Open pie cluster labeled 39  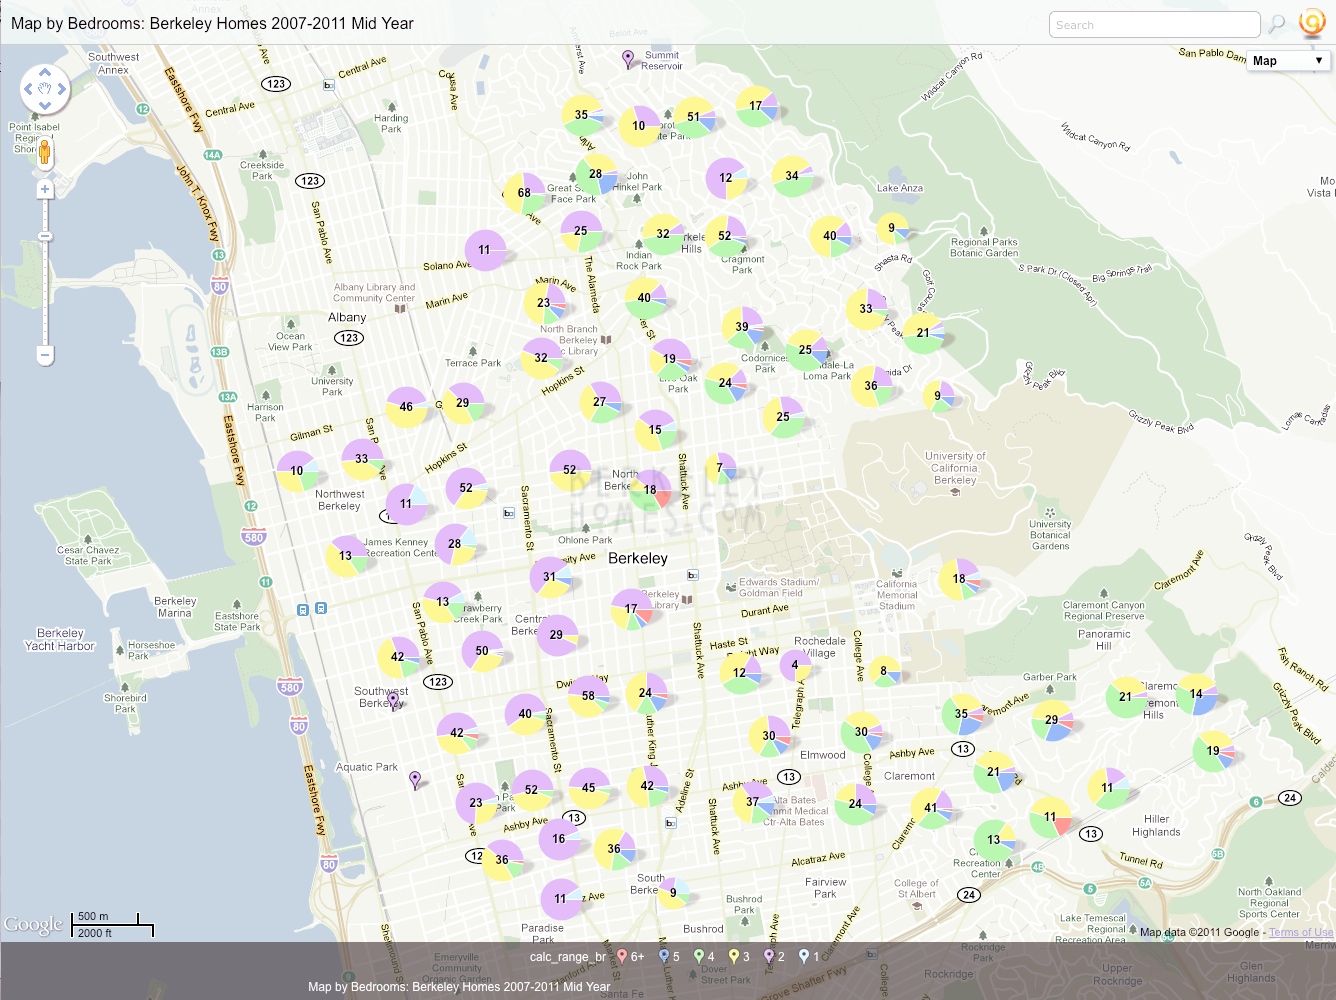coord(742,327)
